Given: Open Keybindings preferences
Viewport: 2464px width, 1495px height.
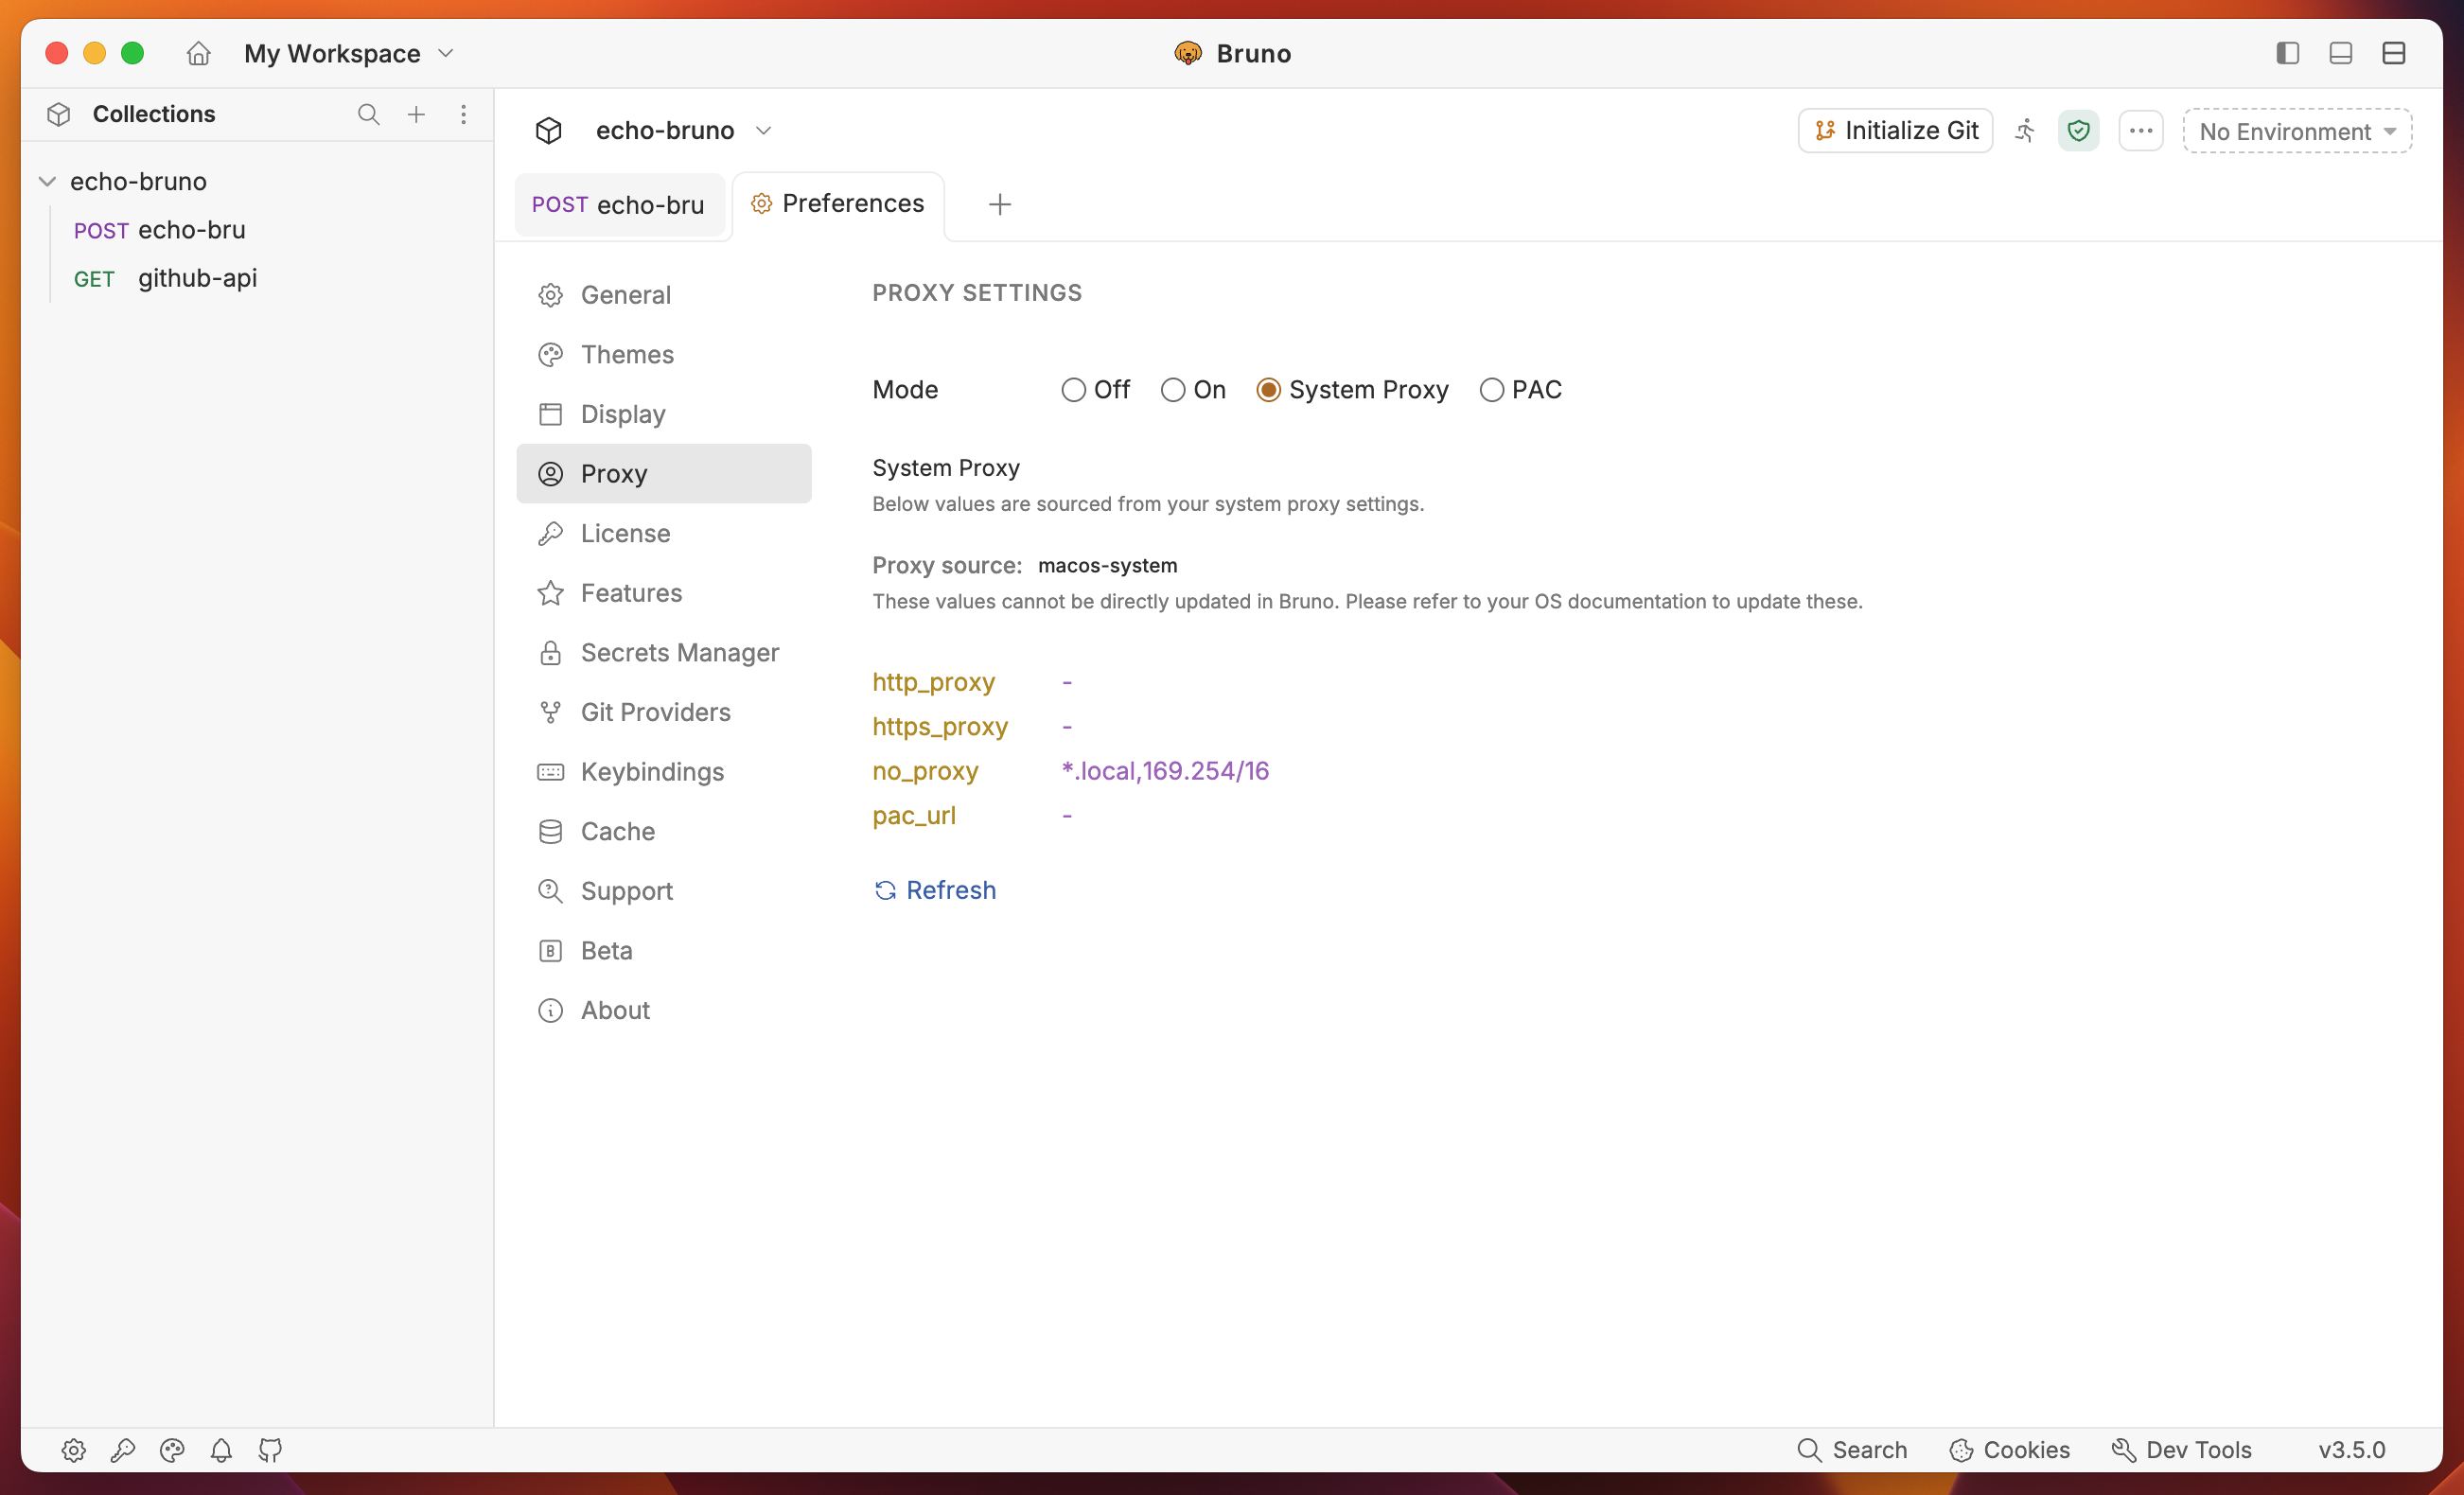Looking at the screenshot, I should click(664, 772).
